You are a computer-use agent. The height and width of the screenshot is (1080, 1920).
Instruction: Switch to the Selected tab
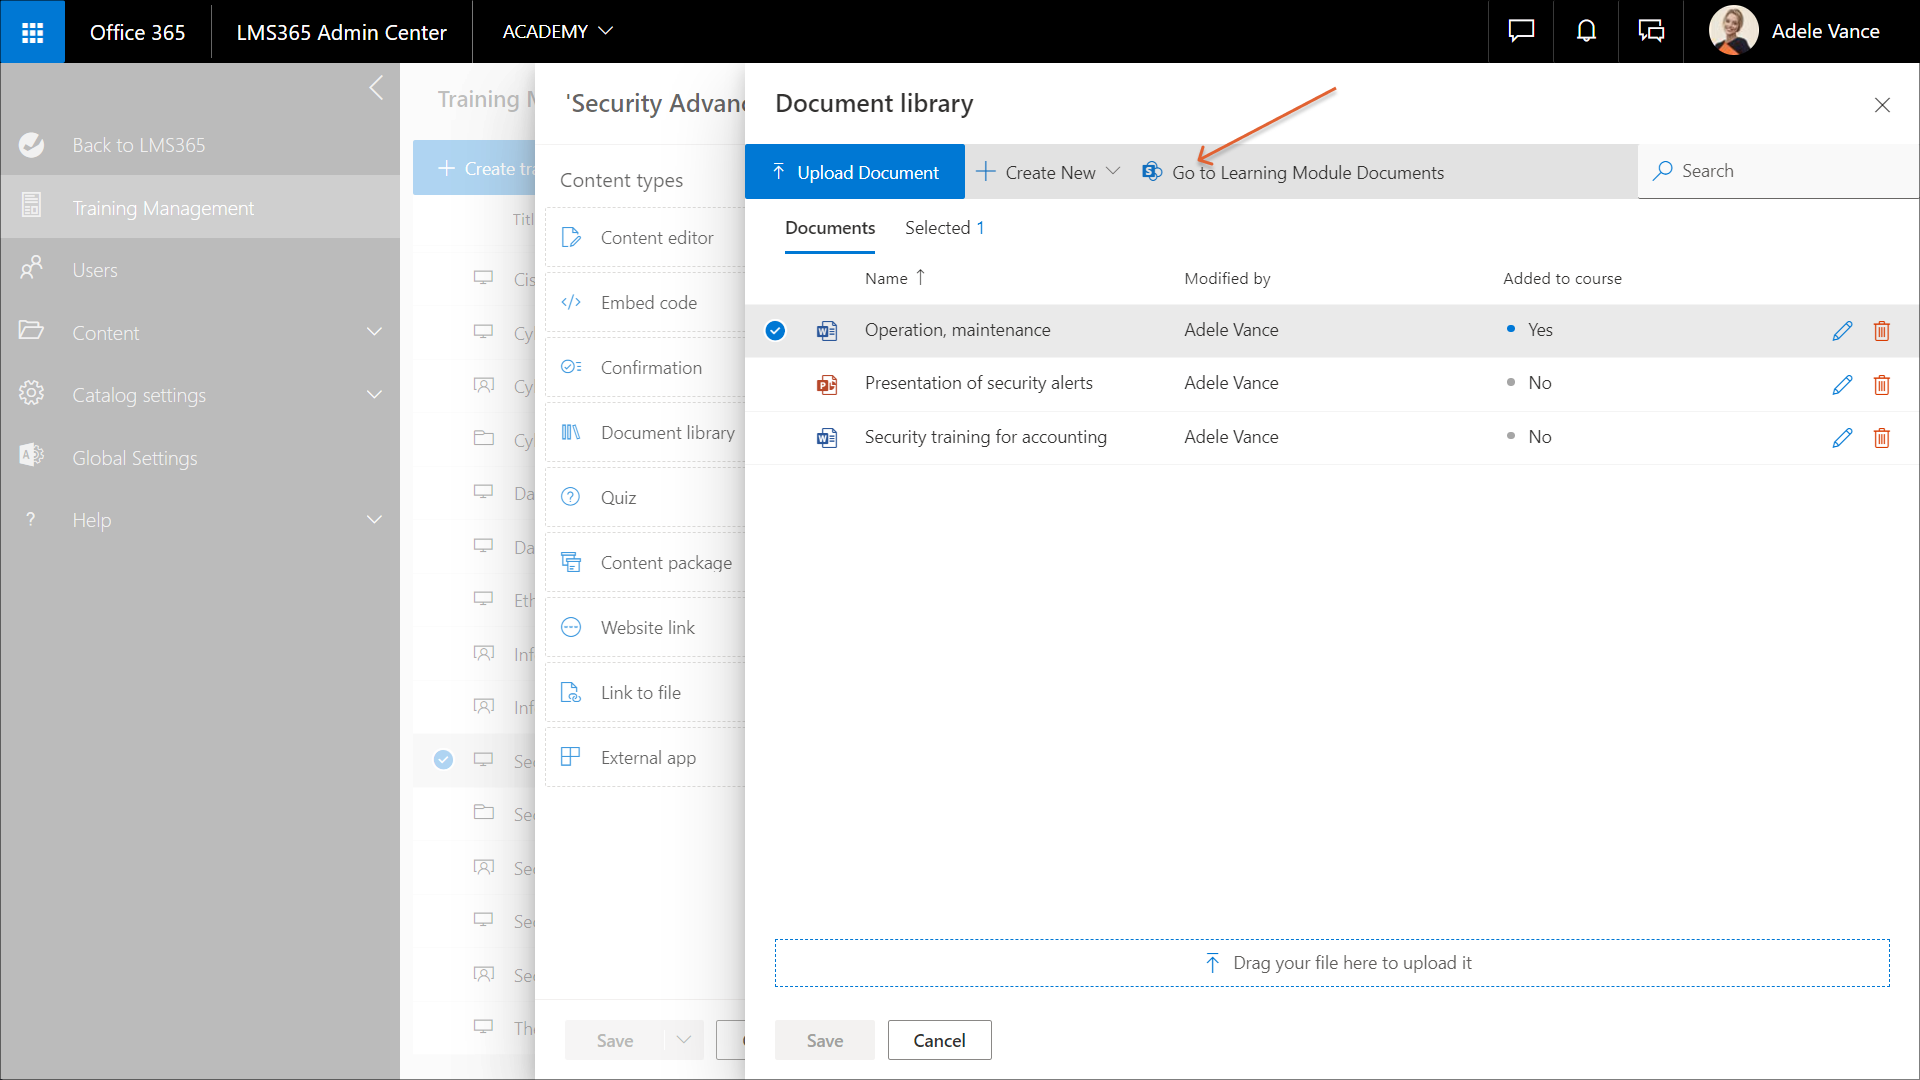click(944, 228)
